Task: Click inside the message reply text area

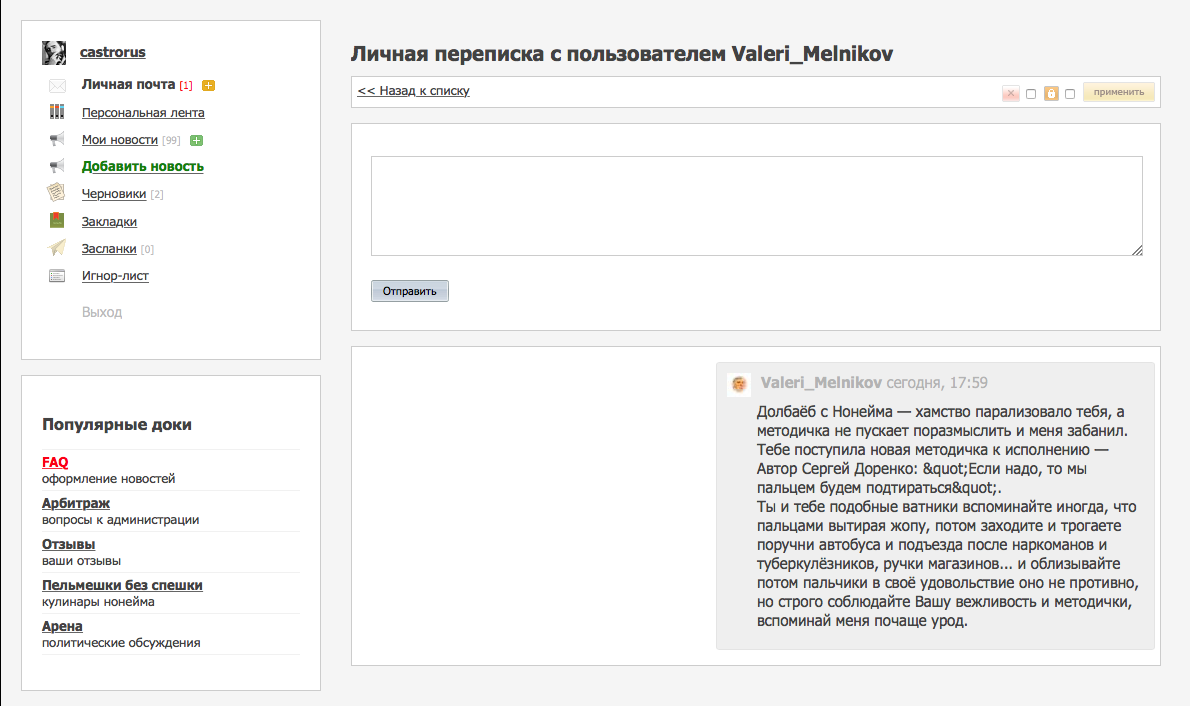Action: pyautogui.click(x=756, y=206)
